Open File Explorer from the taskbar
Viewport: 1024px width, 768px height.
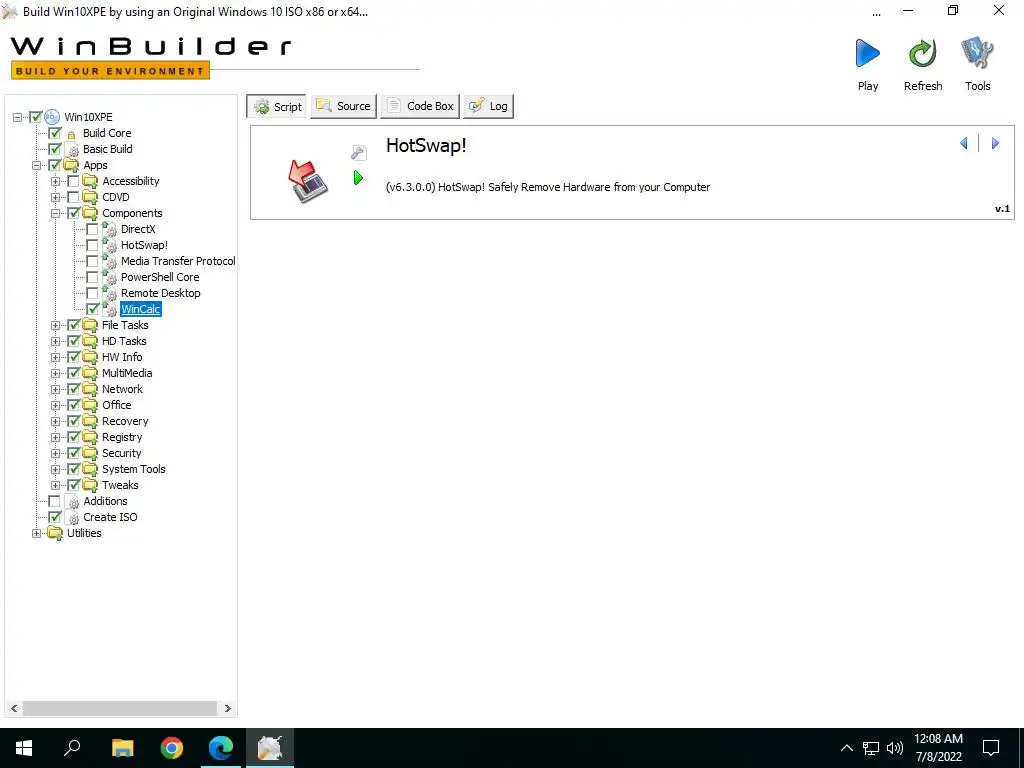[122, 748]
